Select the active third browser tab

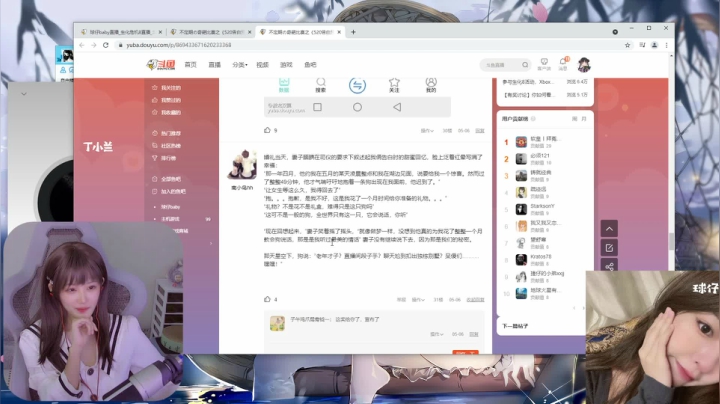298,32
